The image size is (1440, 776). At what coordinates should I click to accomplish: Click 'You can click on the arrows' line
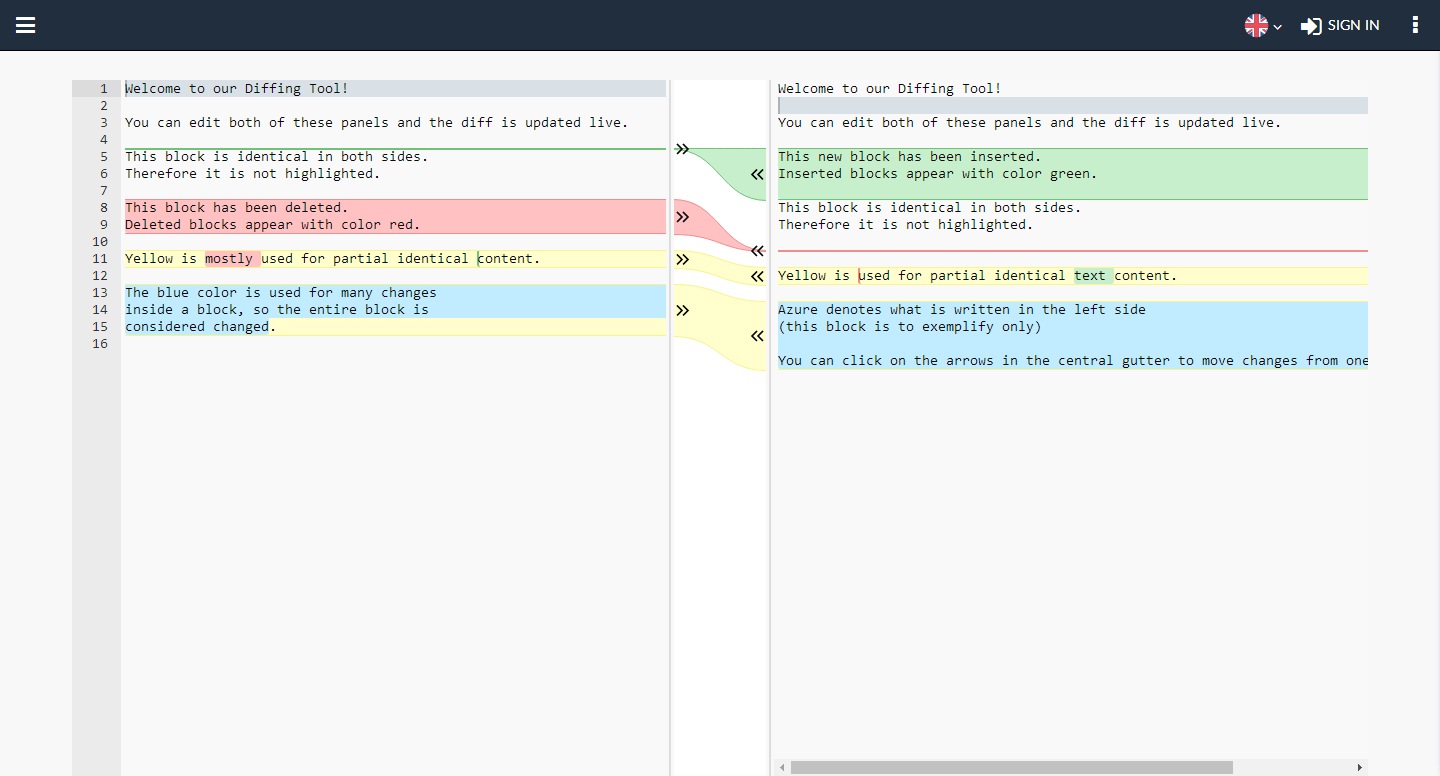(1073, 360)
